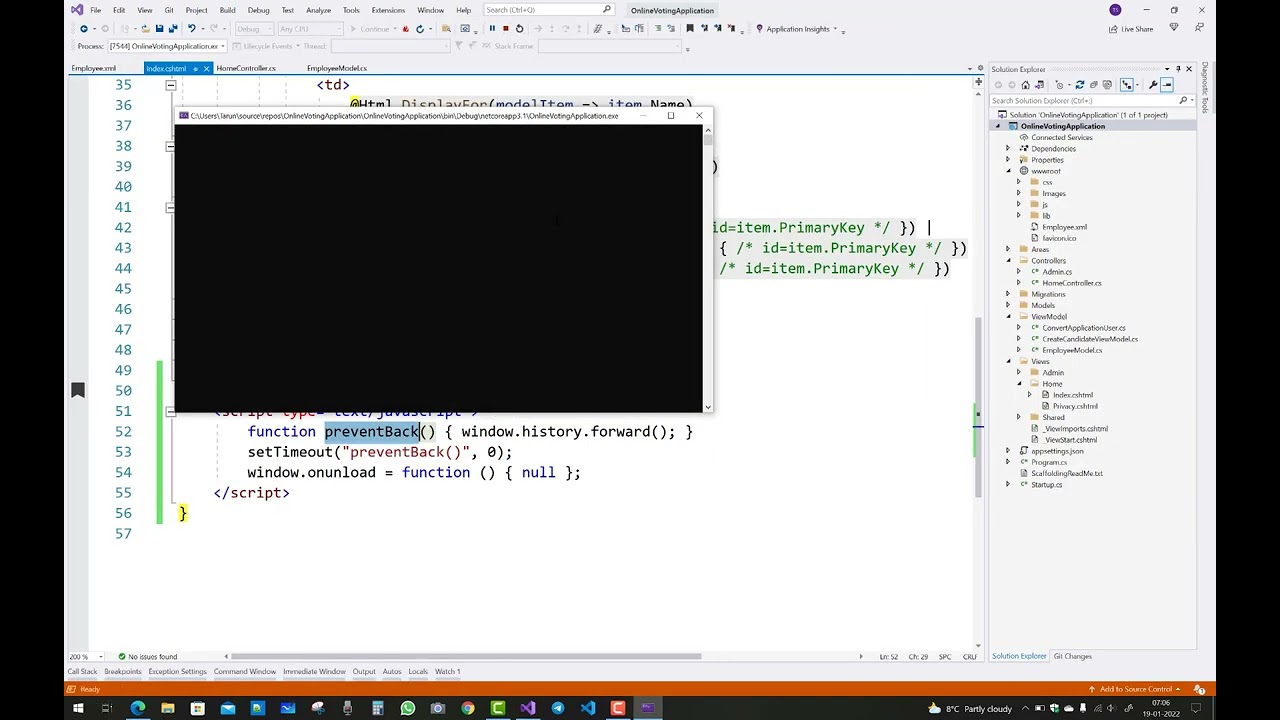Click No issues found indicator
The width and height of the screenshot is (1280, 720).
tap(147, 657)
